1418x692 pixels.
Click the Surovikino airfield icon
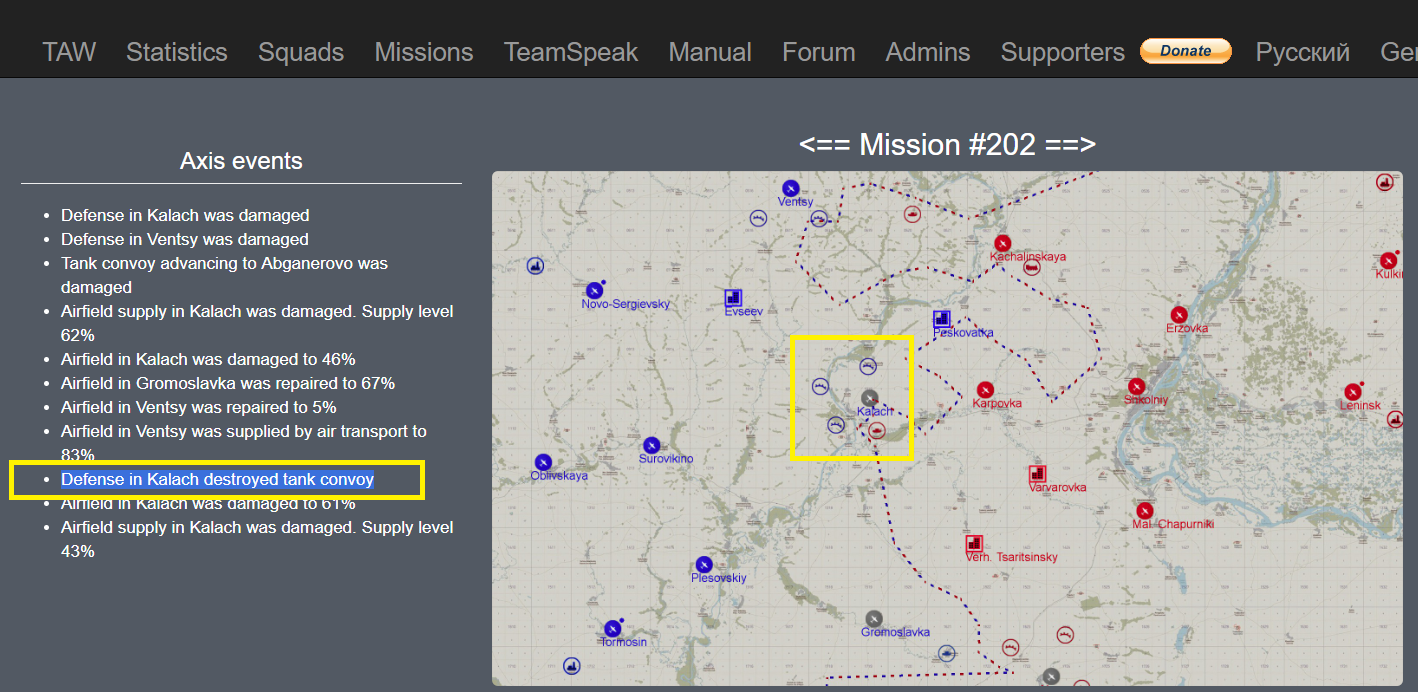coord(652,445)
